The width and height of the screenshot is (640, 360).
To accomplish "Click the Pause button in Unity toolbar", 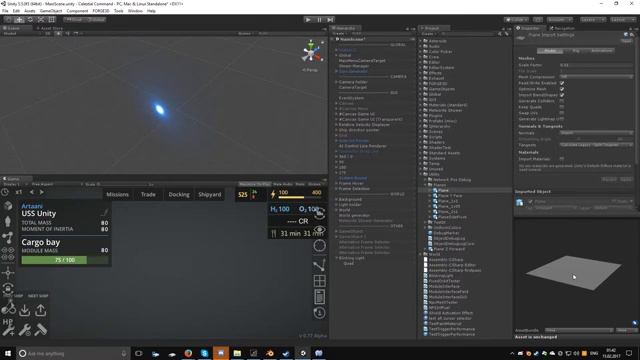I will pos(319,20).
